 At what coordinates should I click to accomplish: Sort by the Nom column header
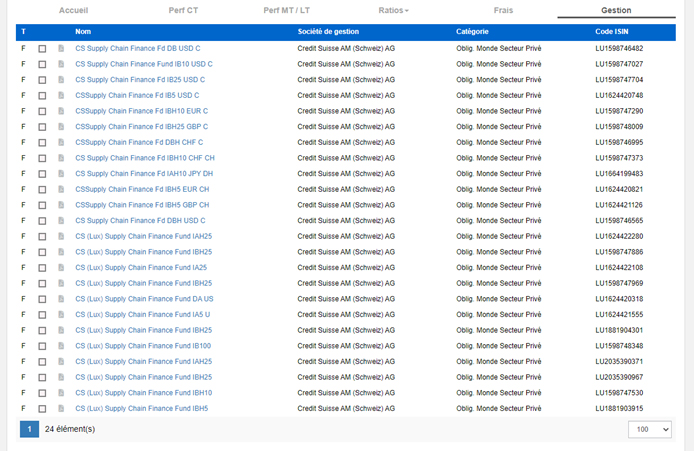pyautogui.click(x=83, y=31)
